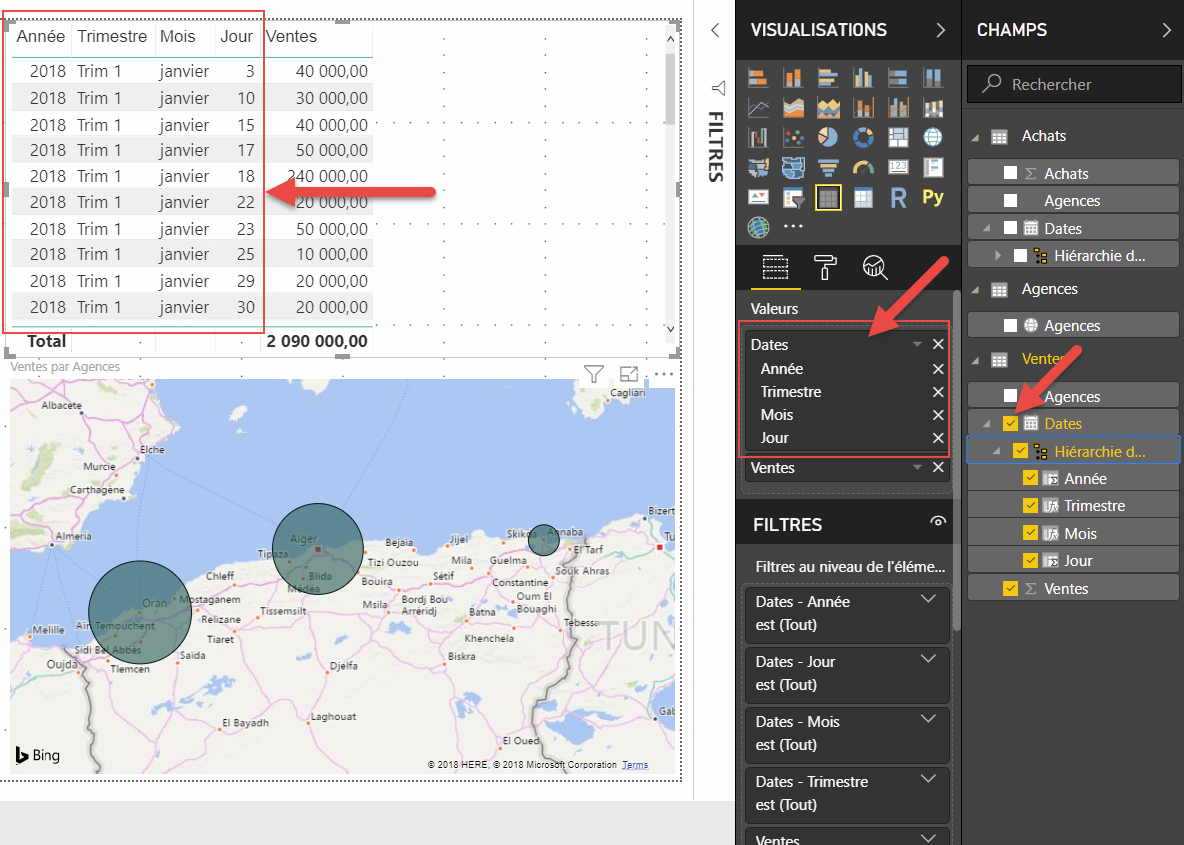The image size is (1184, 845).
Task: Expand Dates - Jour filter card
Action: pyautogui.click(x=929, y=658)
